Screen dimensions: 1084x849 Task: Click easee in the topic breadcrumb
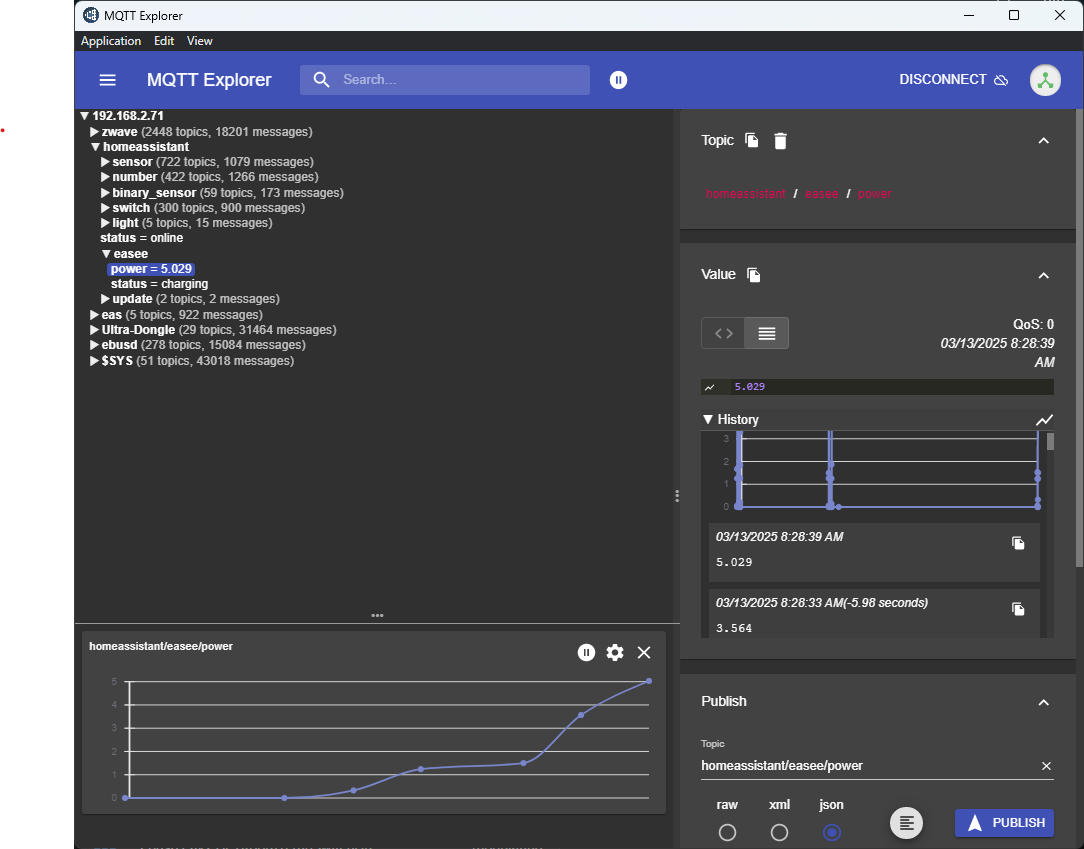(821, 194)
